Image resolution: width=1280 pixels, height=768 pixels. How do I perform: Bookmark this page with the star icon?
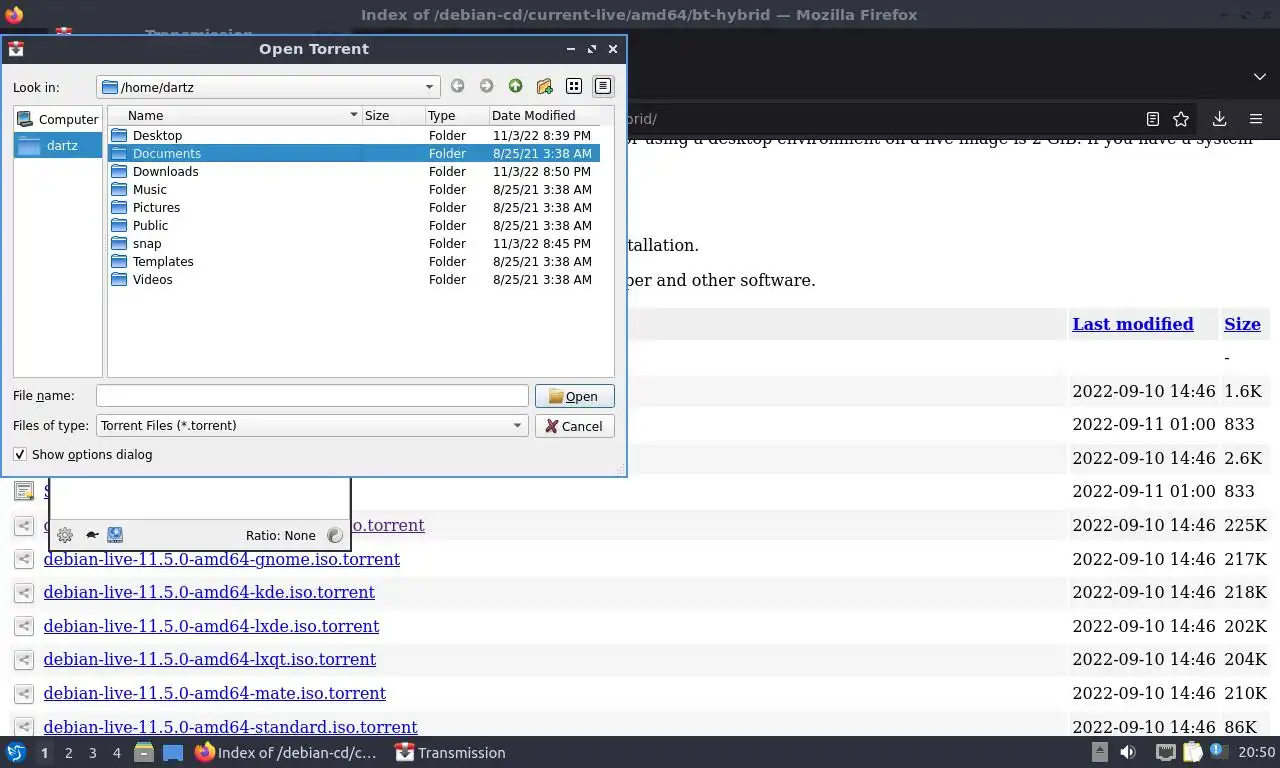[x=1181, y=119]
